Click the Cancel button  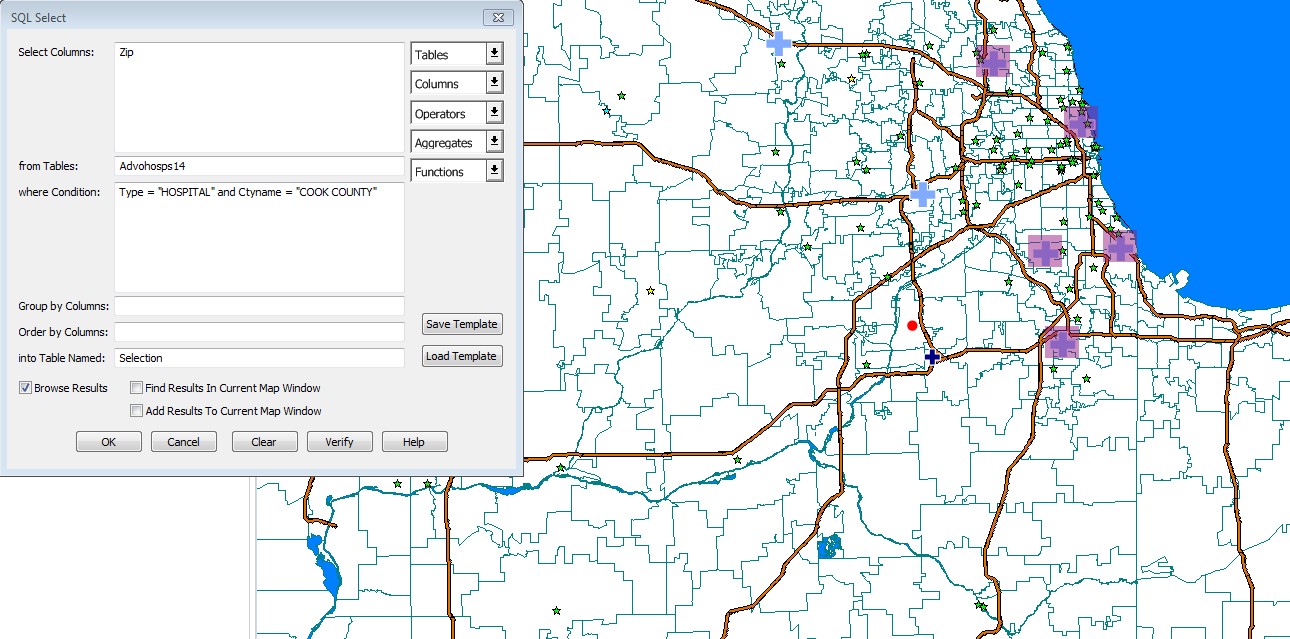tap(184, 442)
